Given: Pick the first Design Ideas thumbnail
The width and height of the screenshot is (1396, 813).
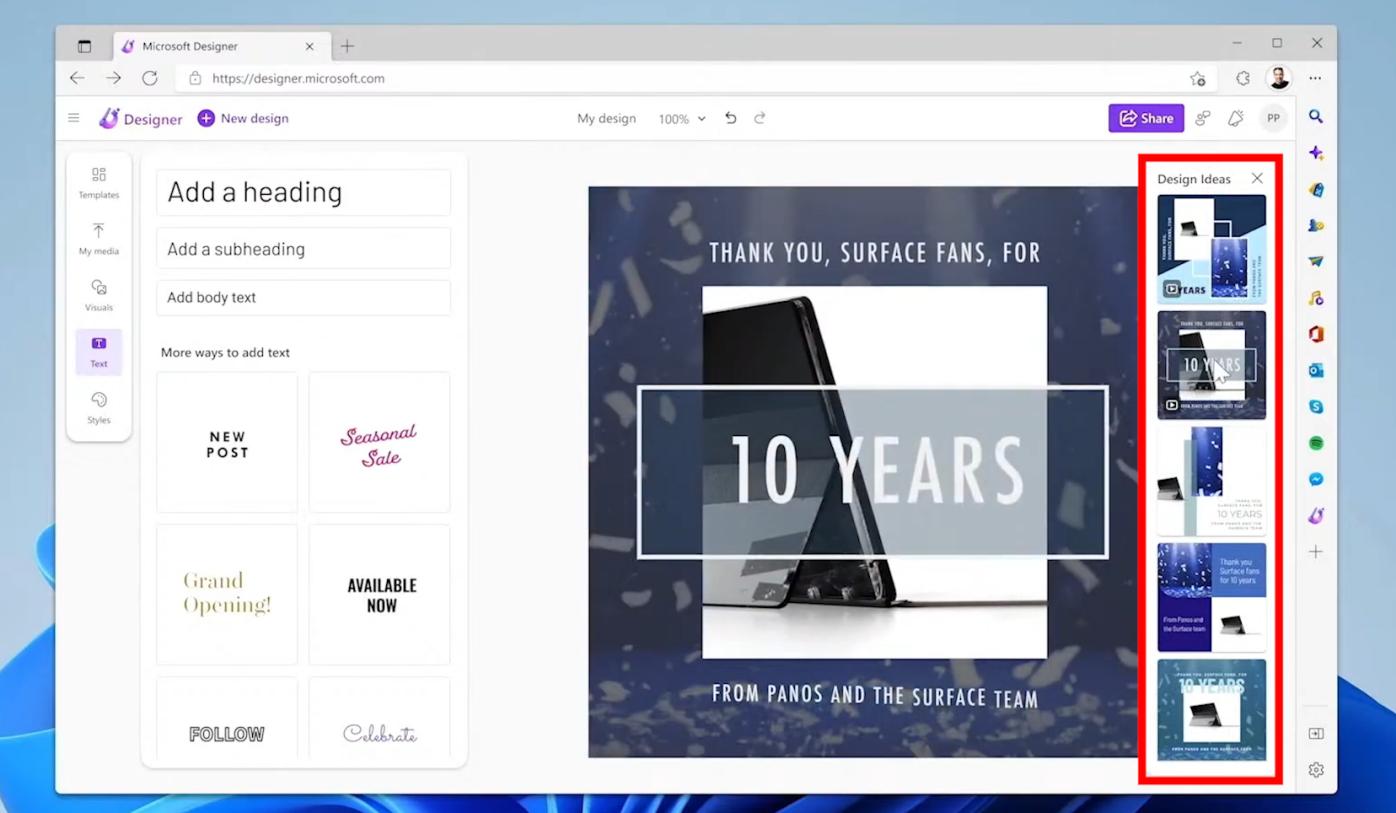Looking at the screenshot, I should [1211, 247].
